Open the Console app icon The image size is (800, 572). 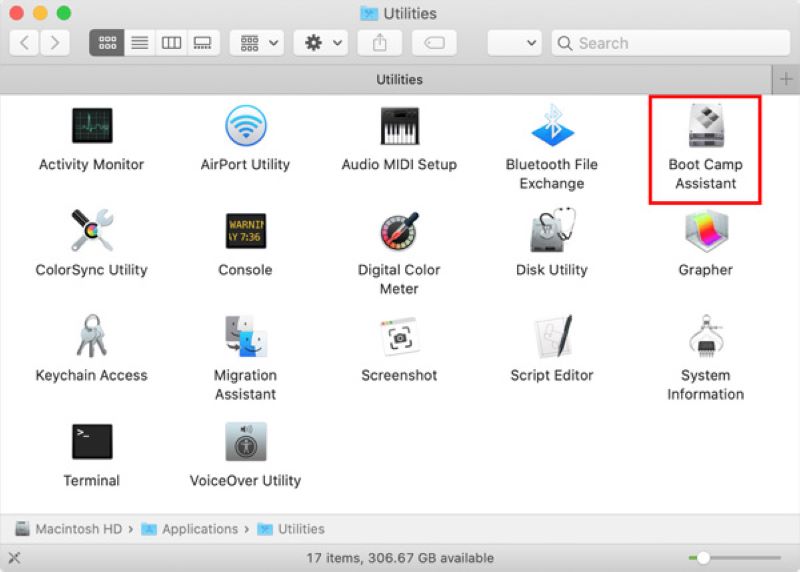pyautogui.click(x=245, y=231)
